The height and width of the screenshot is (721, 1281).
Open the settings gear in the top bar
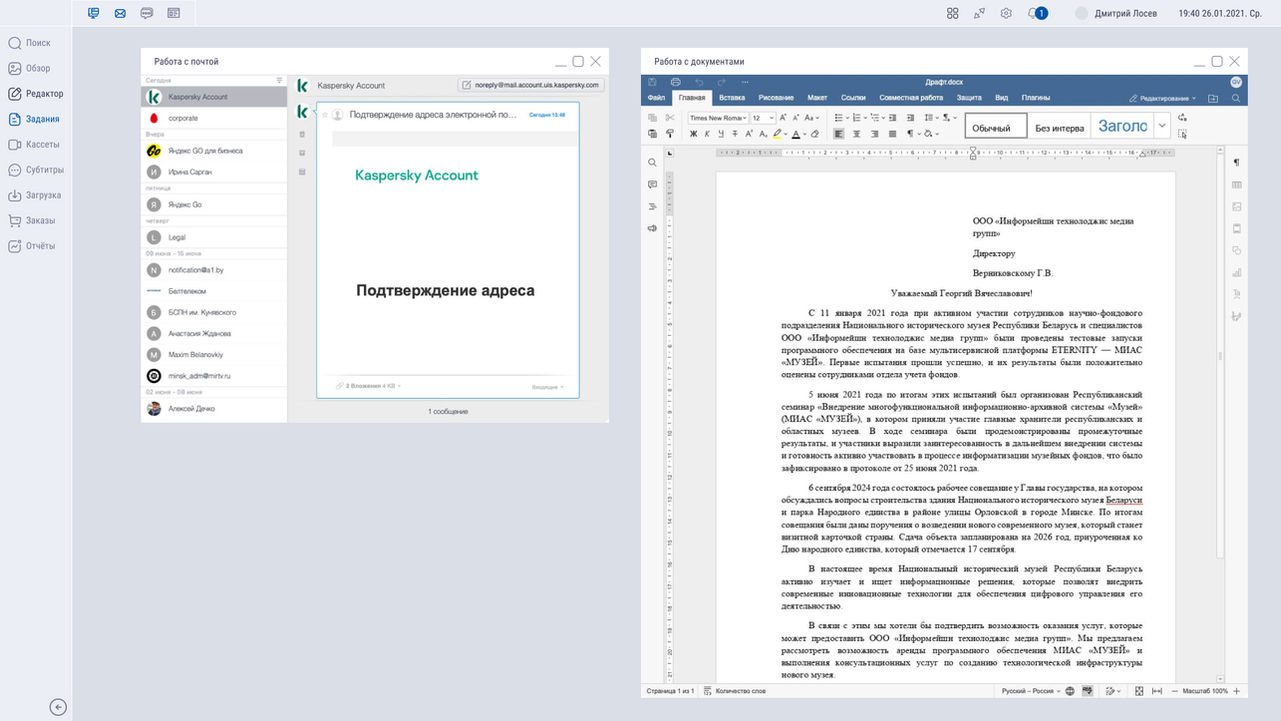(1006, 13)
